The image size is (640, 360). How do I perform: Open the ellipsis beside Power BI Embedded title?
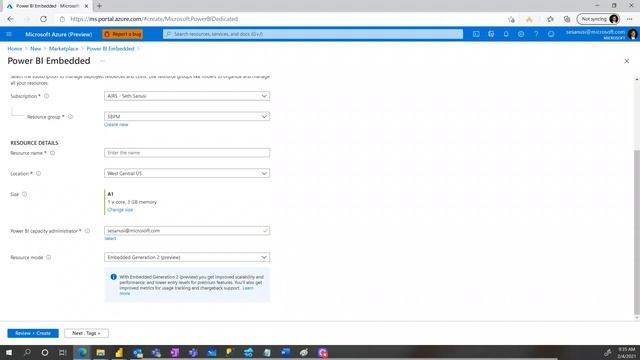point(102,61)
